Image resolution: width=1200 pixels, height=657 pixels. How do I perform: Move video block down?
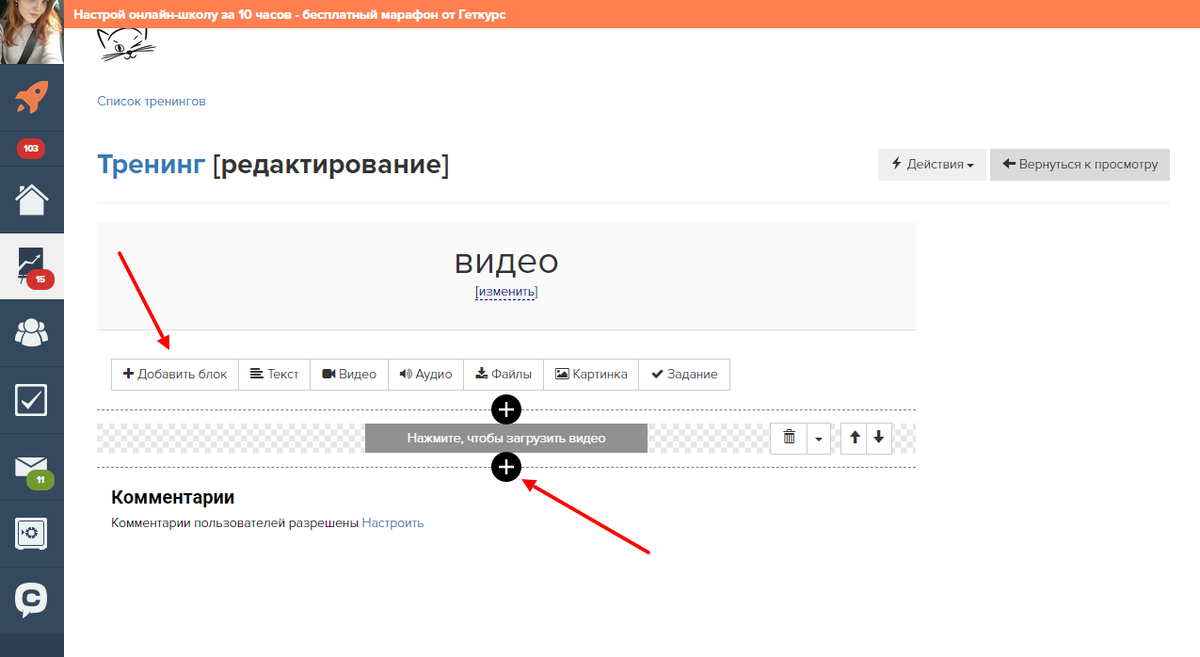click(878, 438)
